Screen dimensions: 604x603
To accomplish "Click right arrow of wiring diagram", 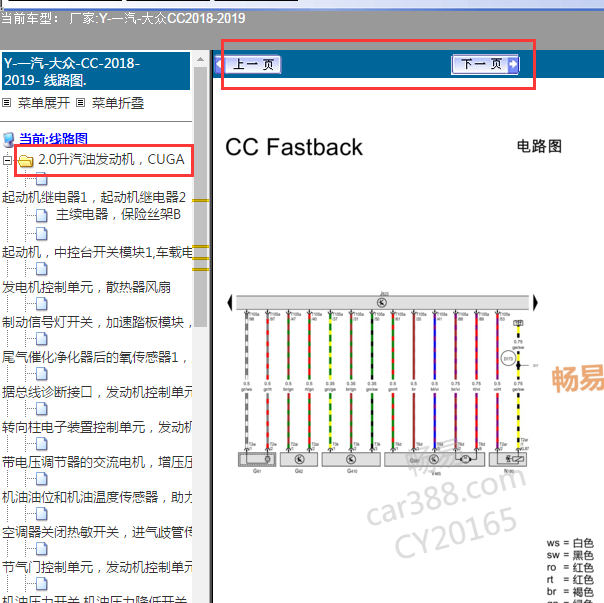I will [535, 302].
